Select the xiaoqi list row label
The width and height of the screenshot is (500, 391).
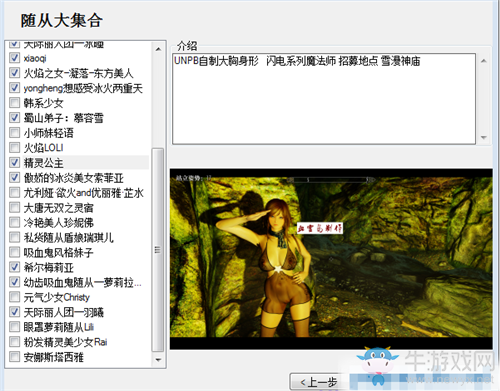point(35,58)
